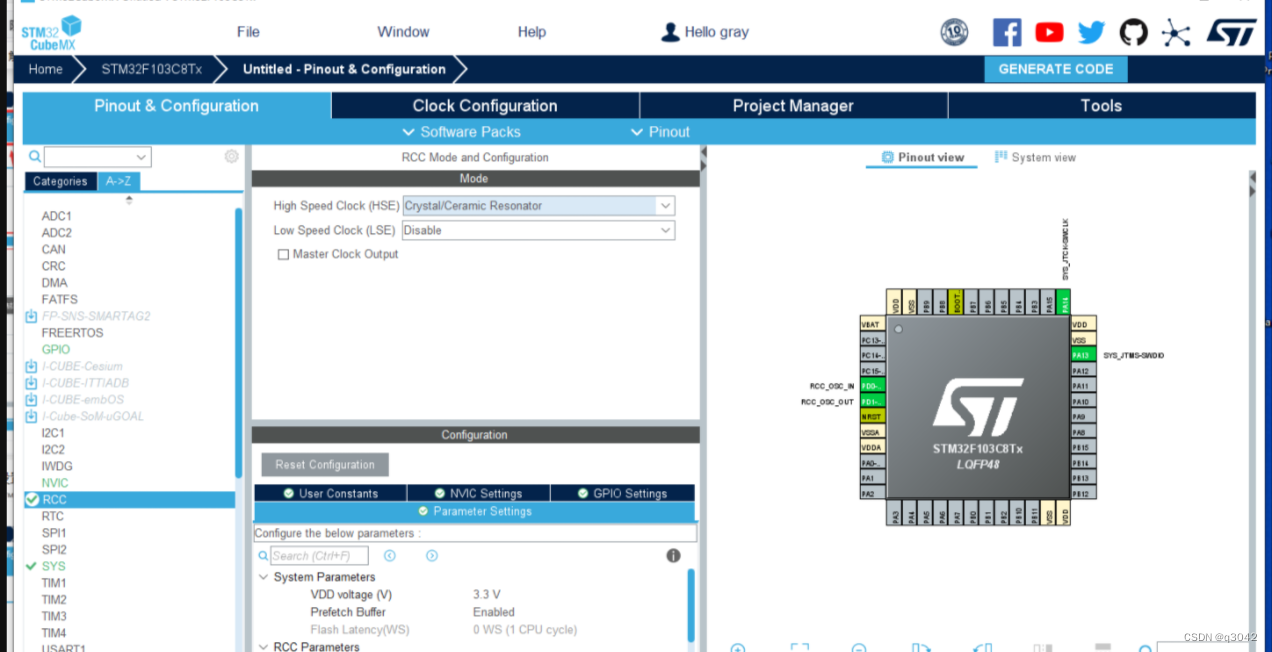Viewport: 1272px width, 652px height.
Task: Click the Untitled - Pinout & Configuration breadcrumb
Action: 344,69
